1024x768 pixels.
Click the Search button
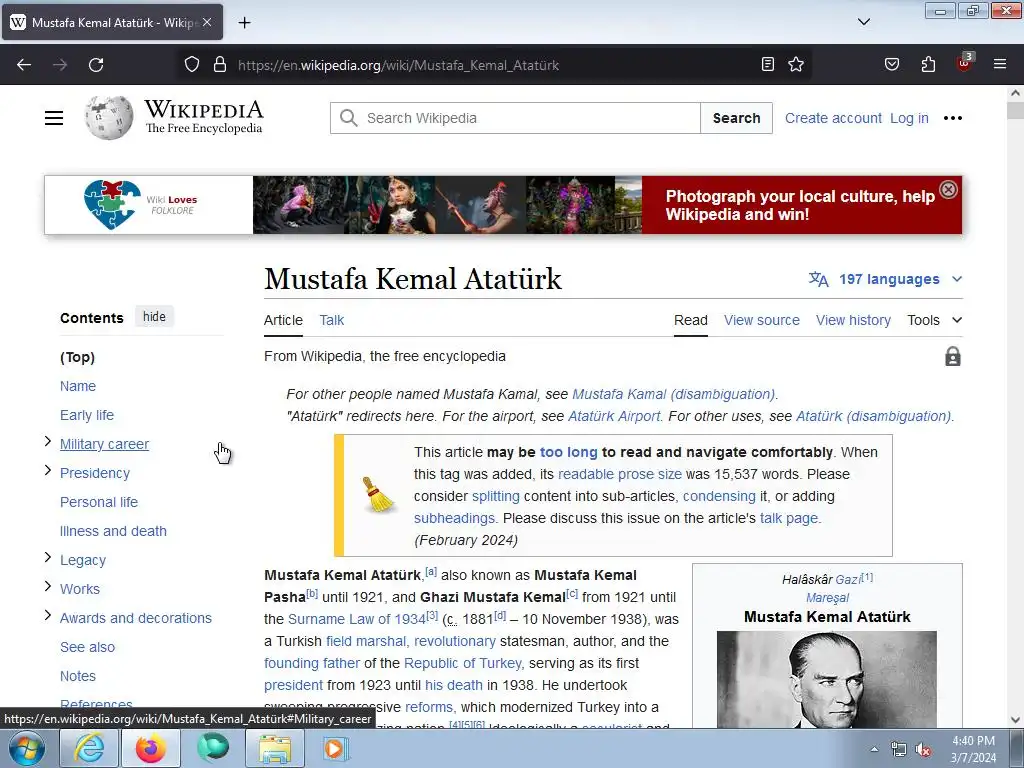click(x=736, y=118)
